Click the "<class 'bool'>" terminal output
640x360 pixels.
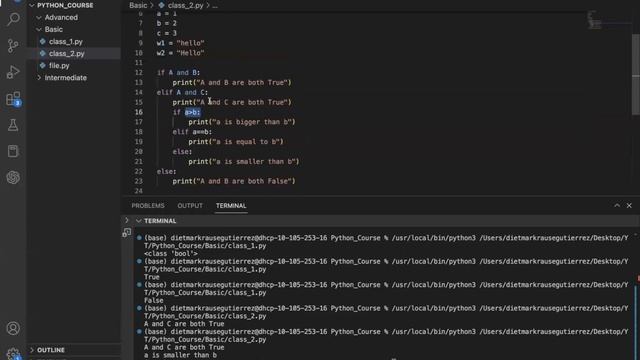171,253
